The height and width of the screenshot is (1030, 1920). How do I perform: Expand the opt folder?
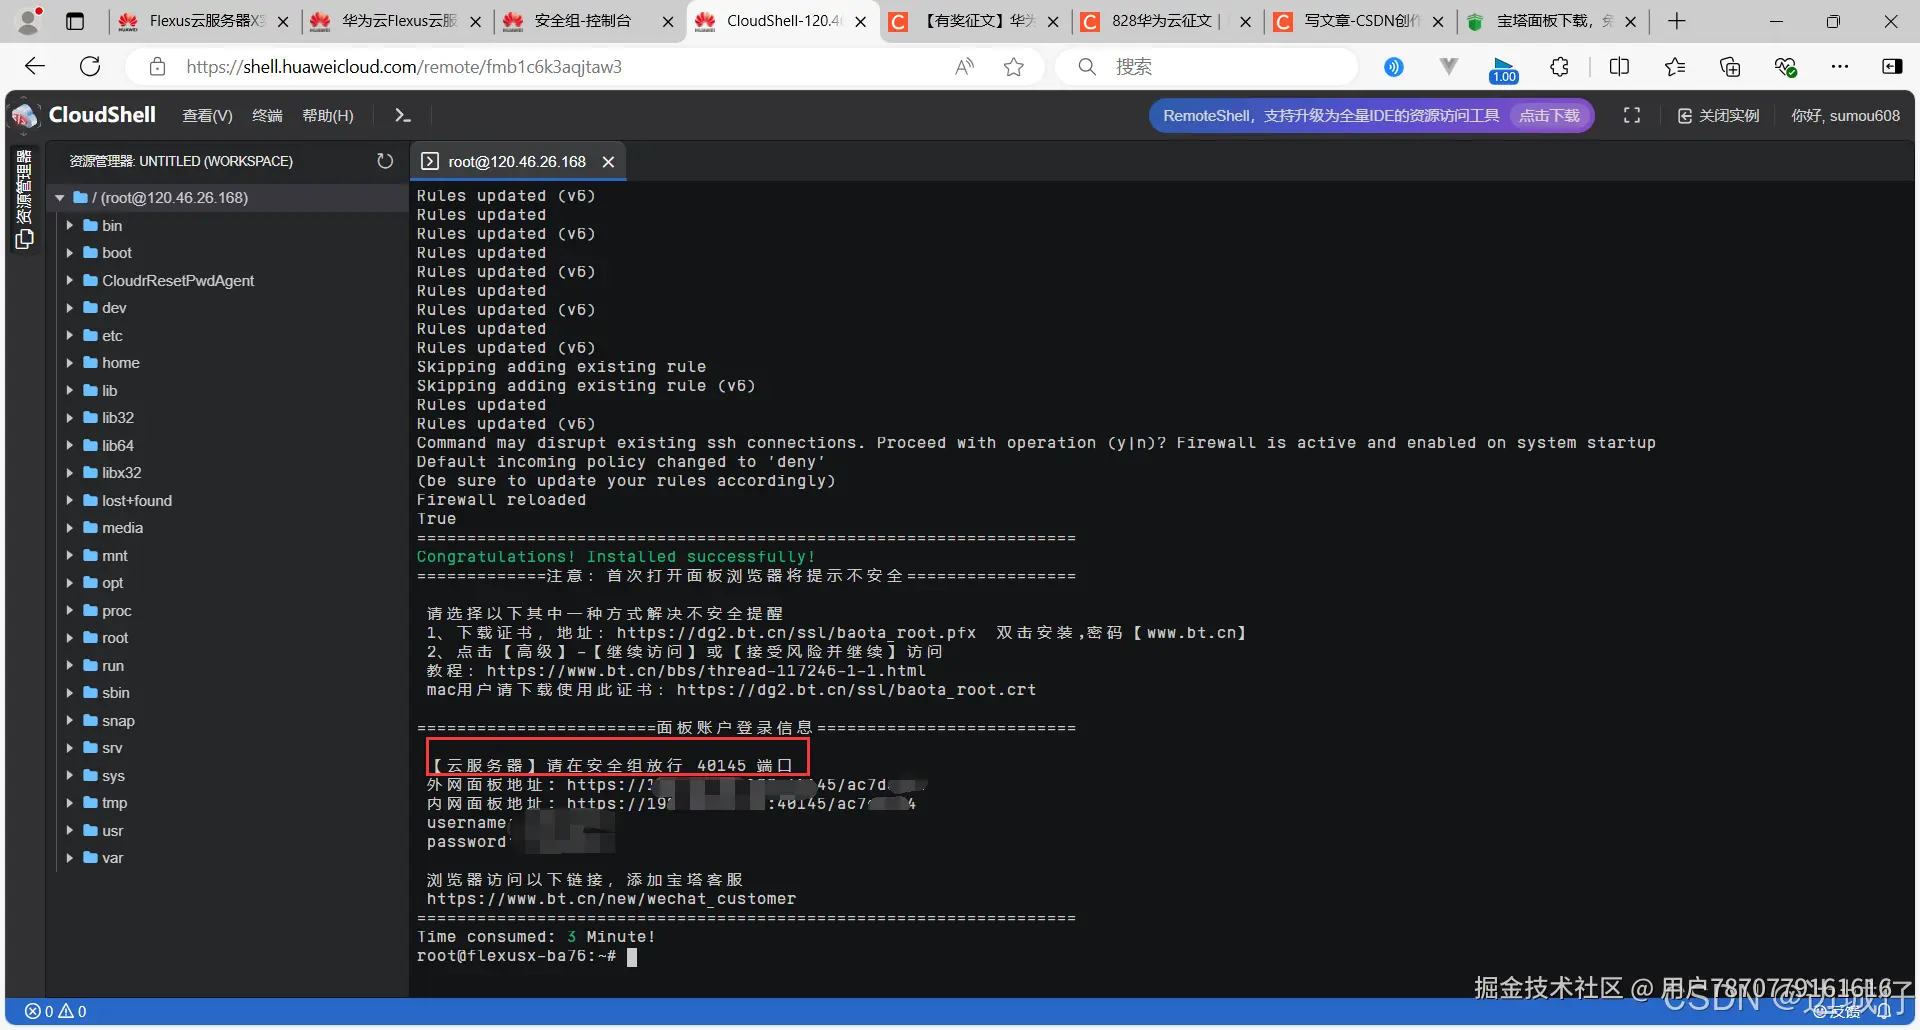click(x=70, y=583)
